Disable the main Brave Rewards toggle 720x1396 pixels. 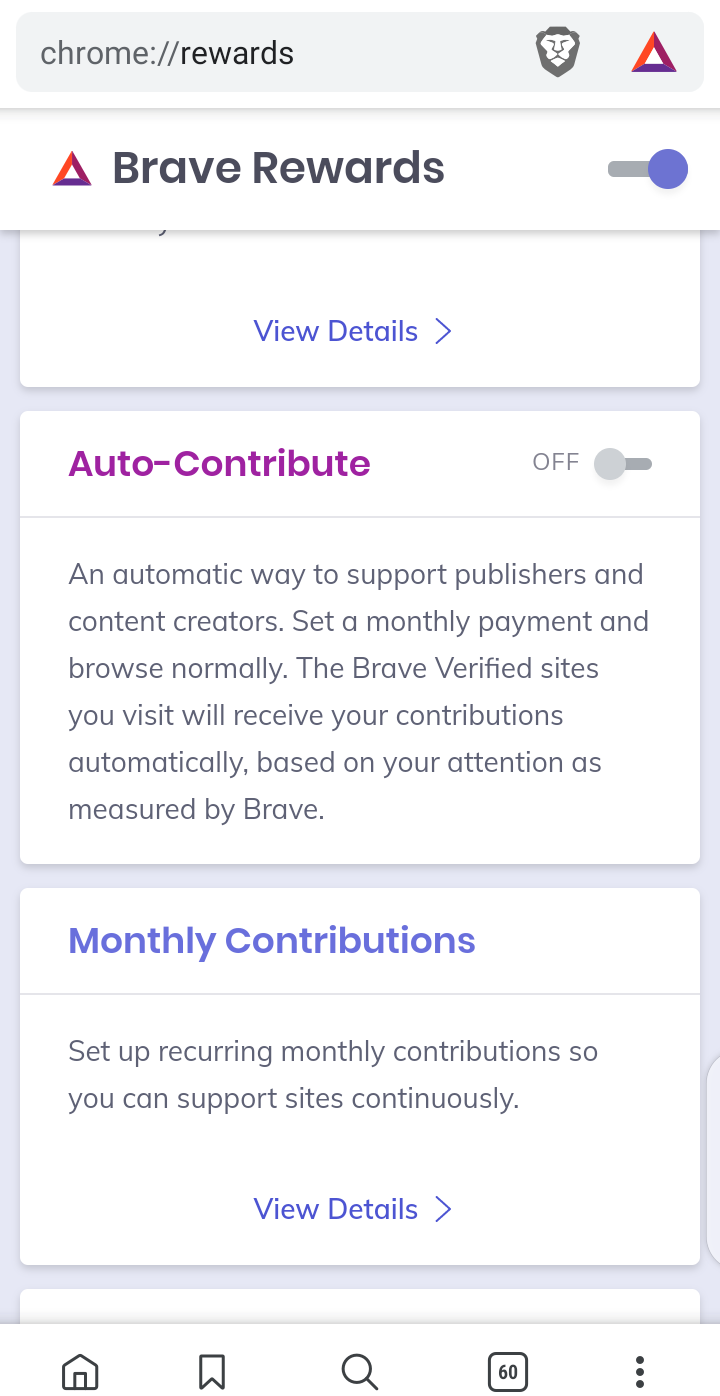pos(650,169)
